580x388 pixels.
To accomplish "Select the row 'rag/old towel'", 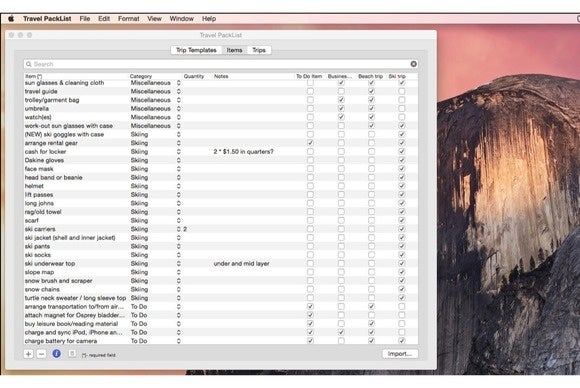I will 221,212.
